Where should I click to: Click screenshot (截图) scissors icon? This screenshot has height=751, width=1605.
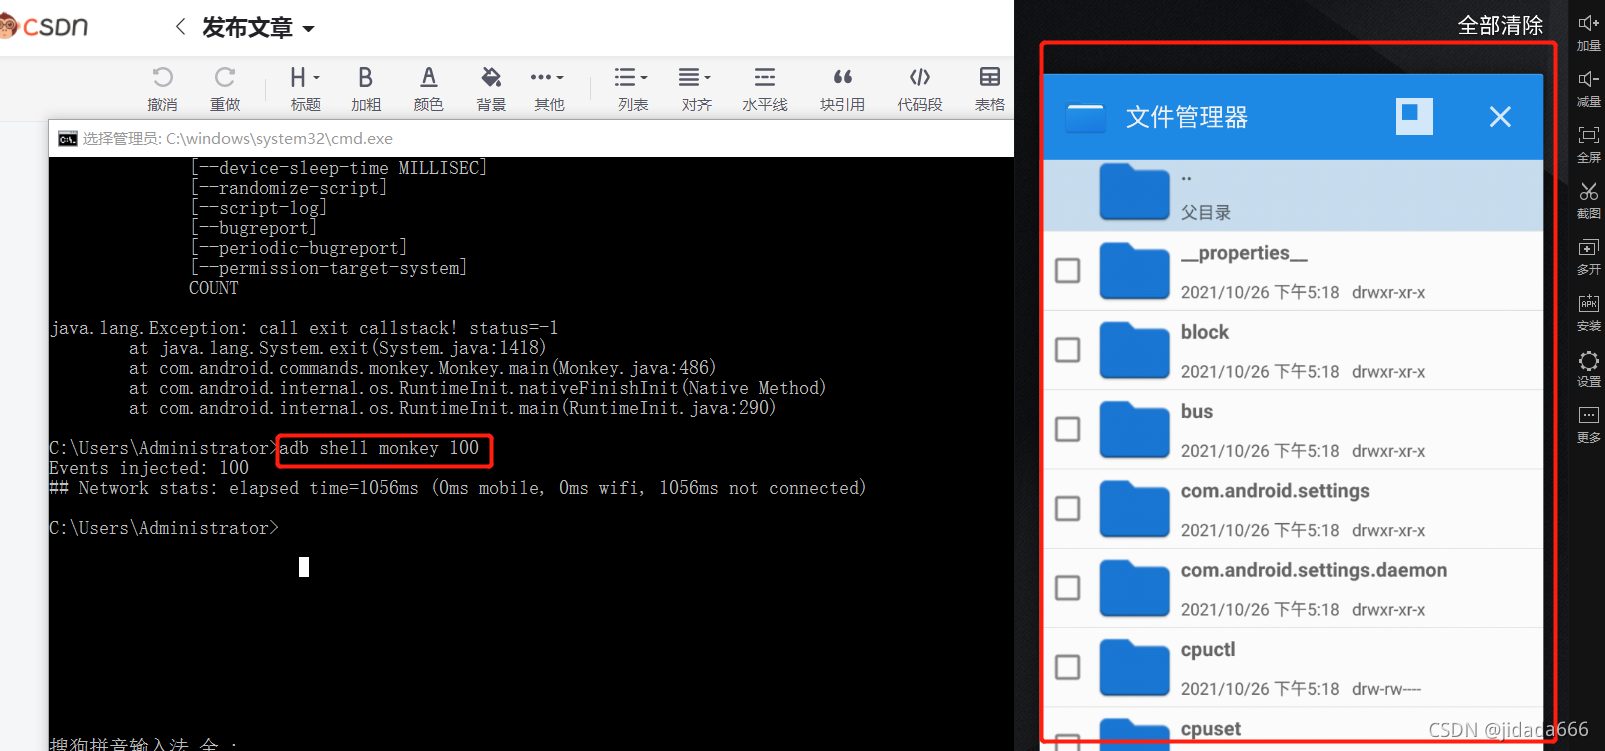point(1588,191)
